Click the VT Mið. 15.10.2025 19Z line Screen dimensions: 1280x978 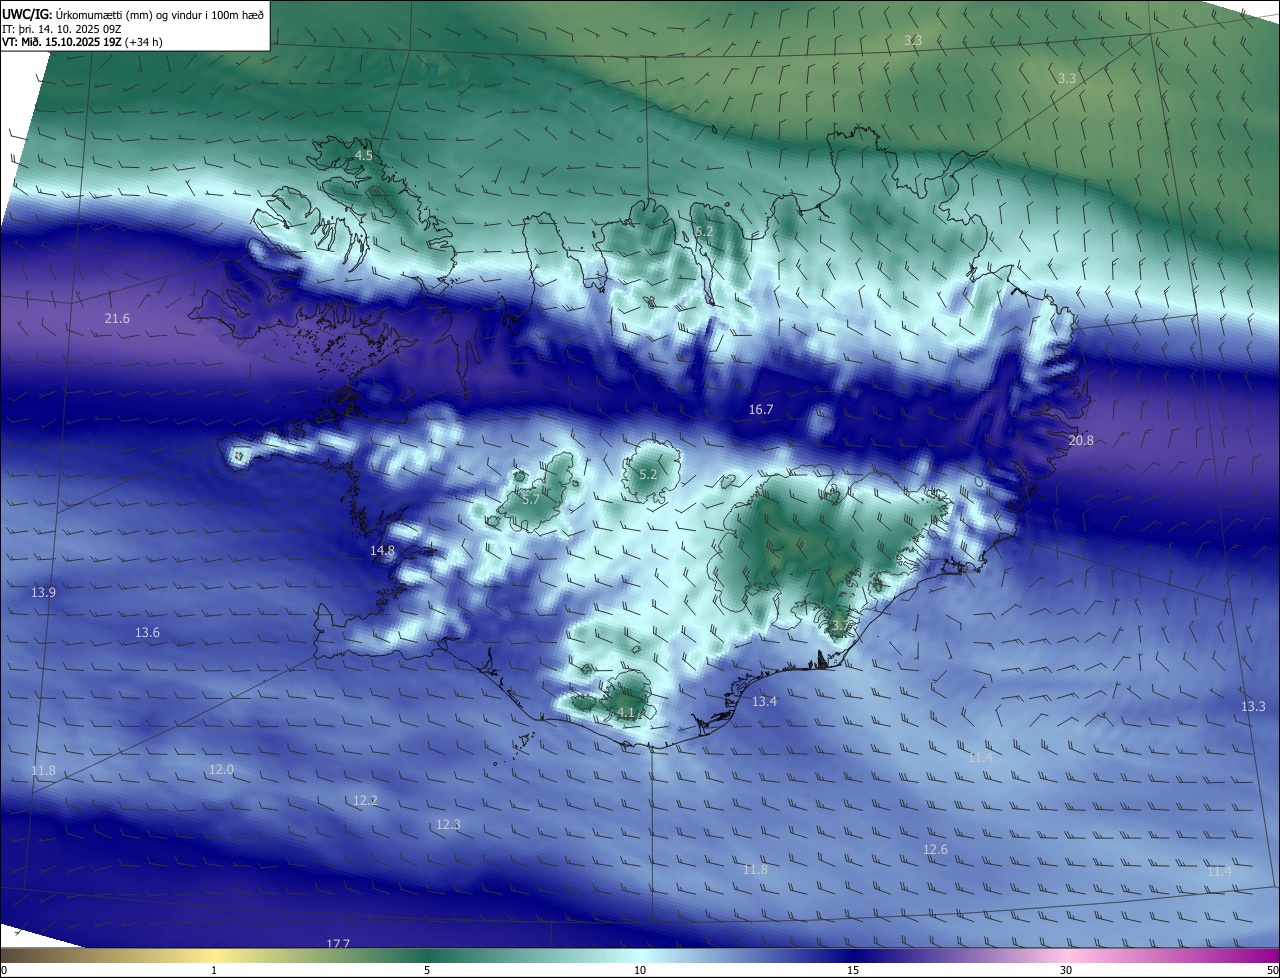(82, 42)
